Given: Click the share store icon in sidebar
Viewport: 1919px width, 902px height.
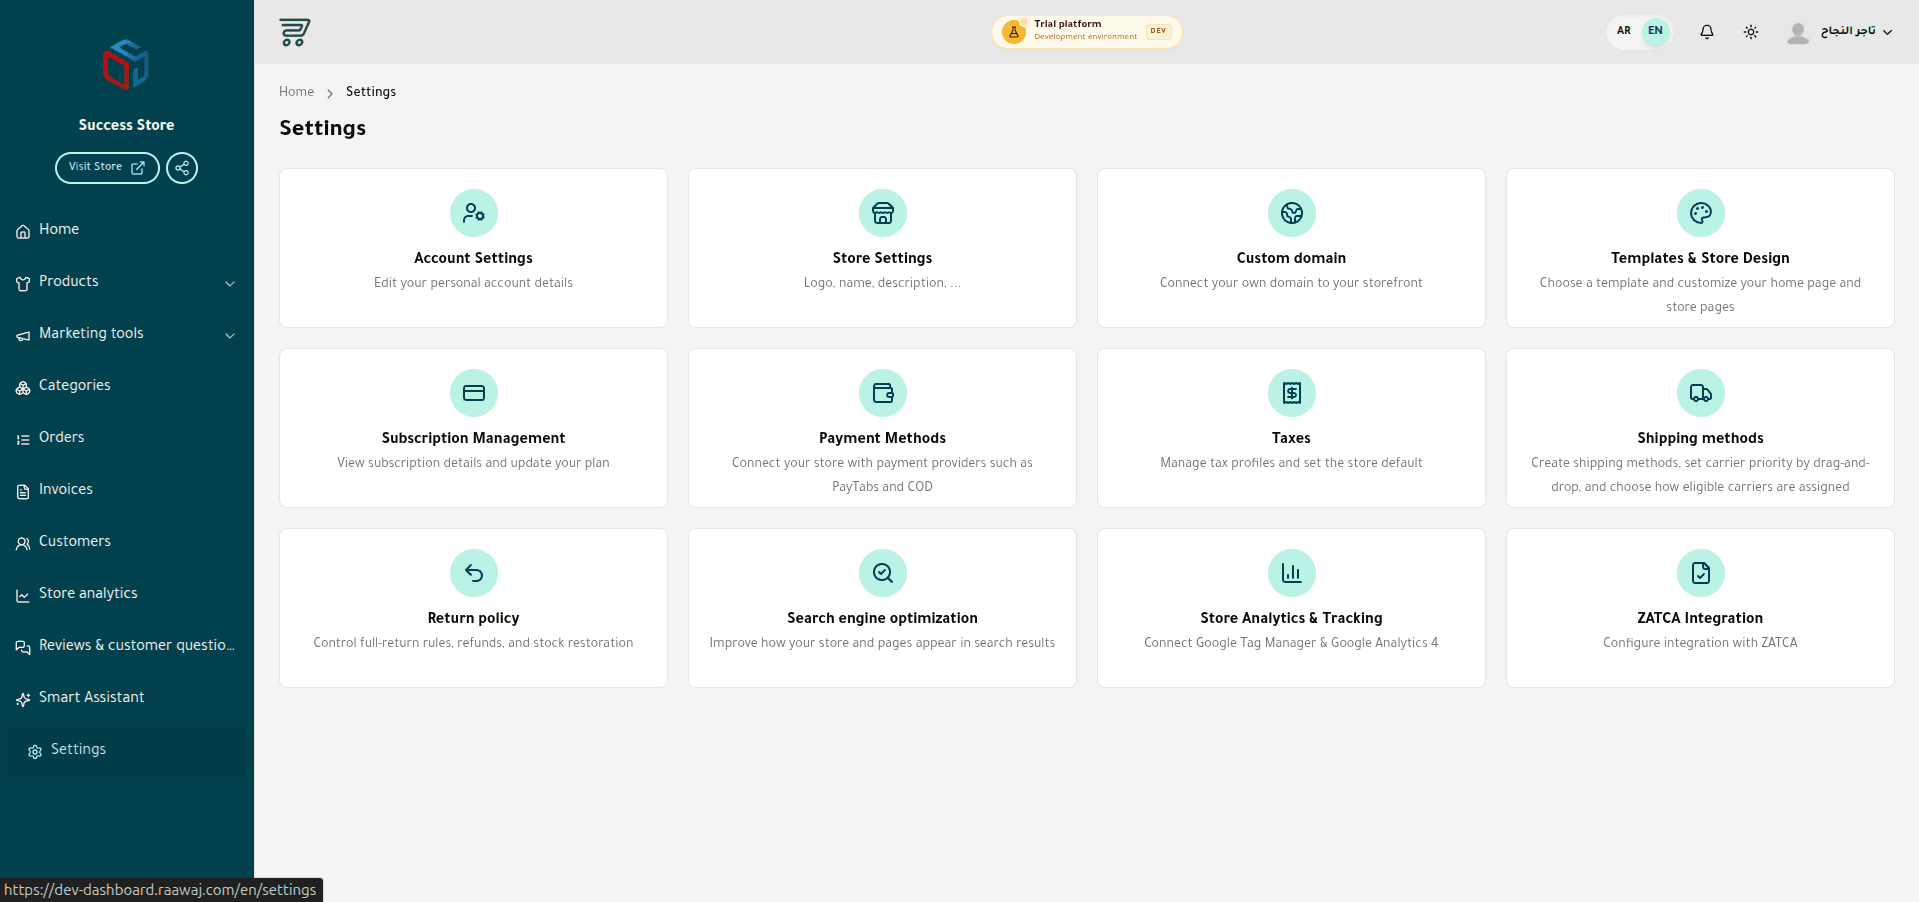Looking at the screenshot, I should (x=182, y=168).
